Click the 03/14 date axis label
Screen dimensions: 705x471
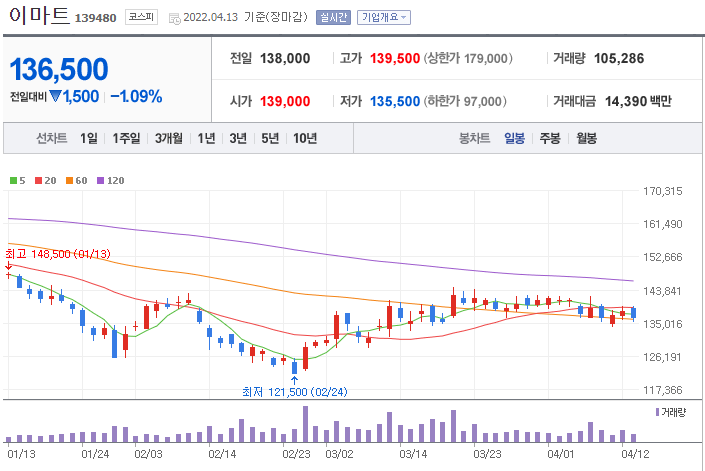coord(413,454)
